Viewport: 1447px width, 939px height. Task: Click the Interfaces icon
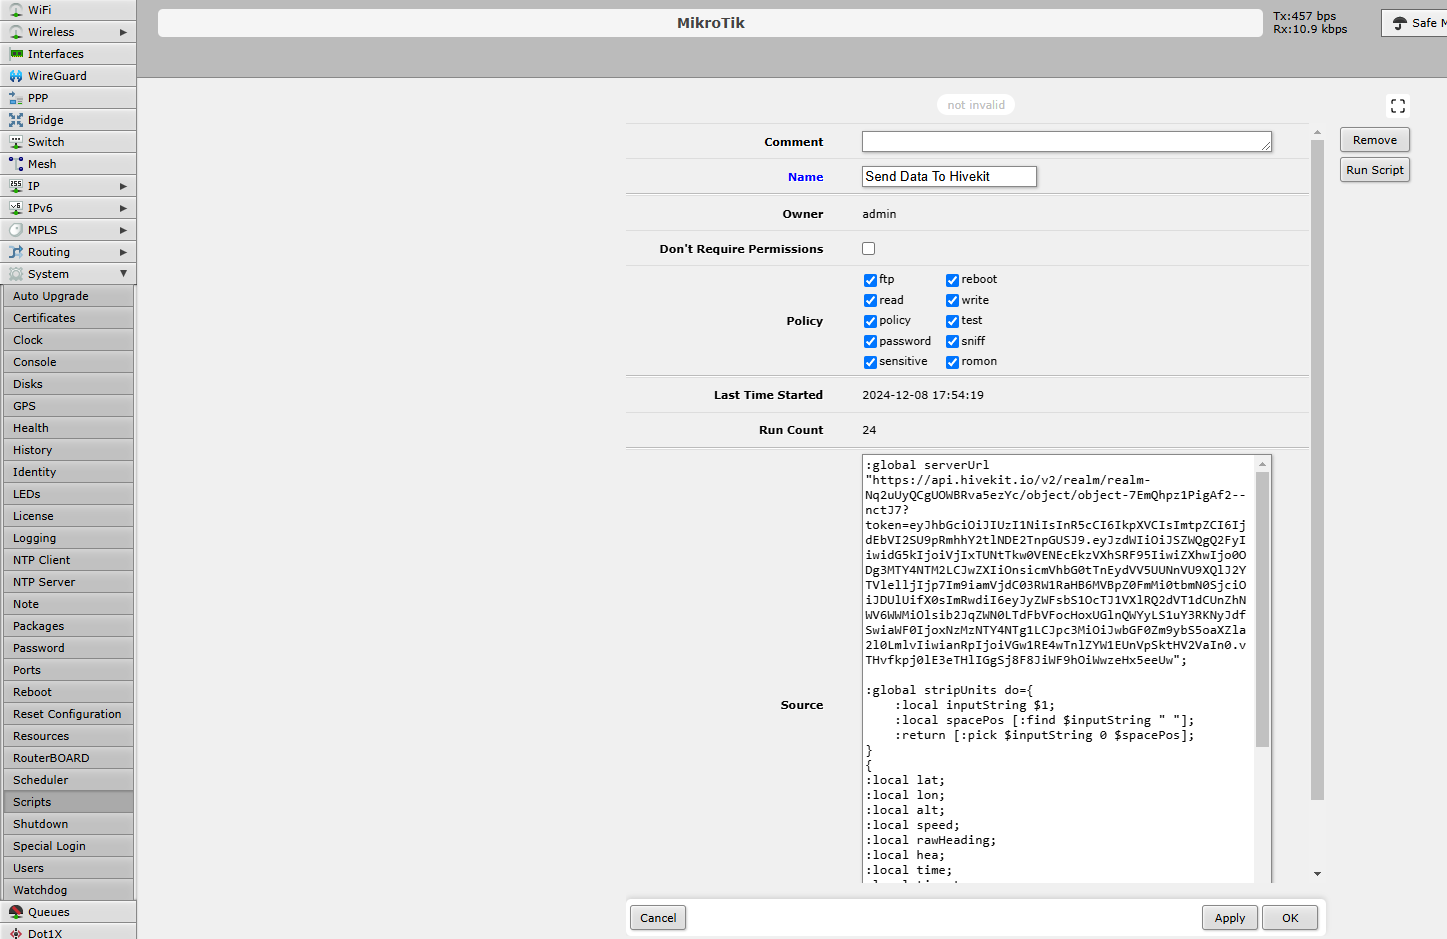coord(16,54)
